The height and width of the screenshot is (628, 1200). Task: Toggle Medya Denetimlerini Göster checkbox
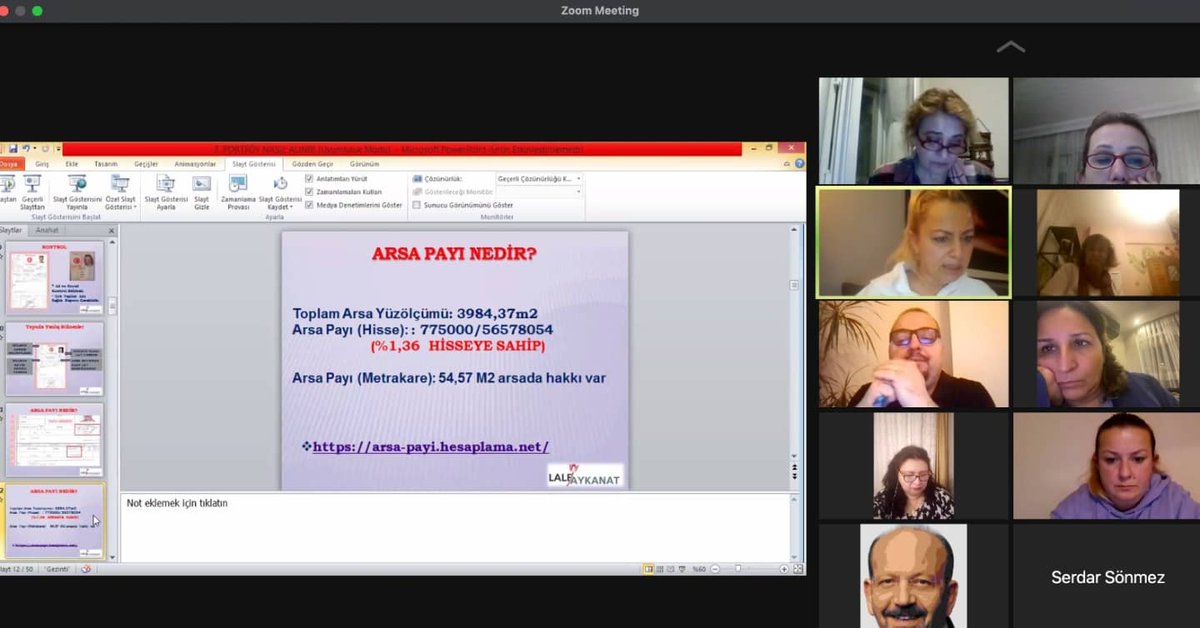pyautogui.click(x=309, y=204)
